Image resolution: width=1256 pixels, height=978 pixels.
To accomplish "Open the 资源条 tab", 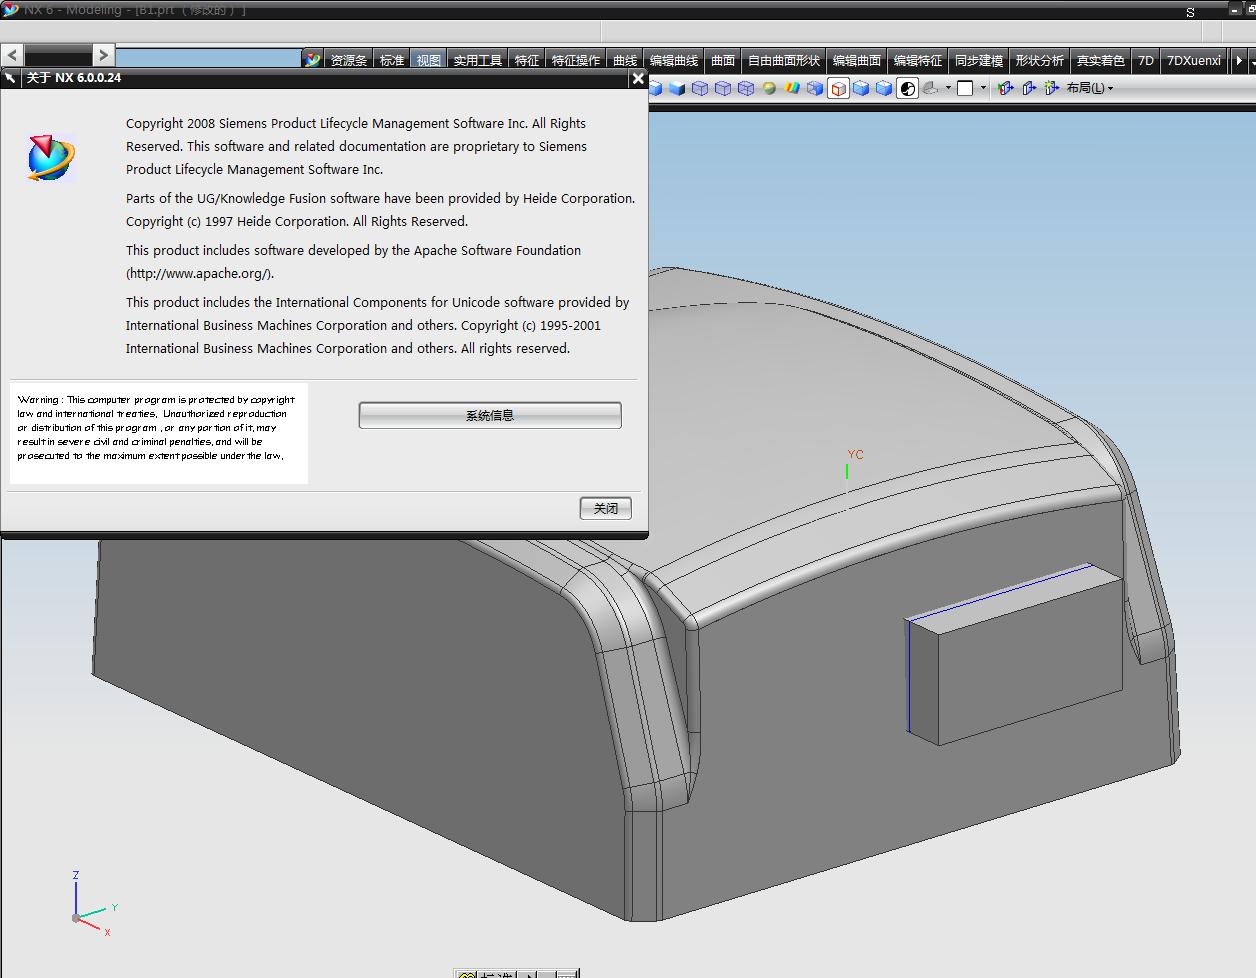I will point(349,60).
